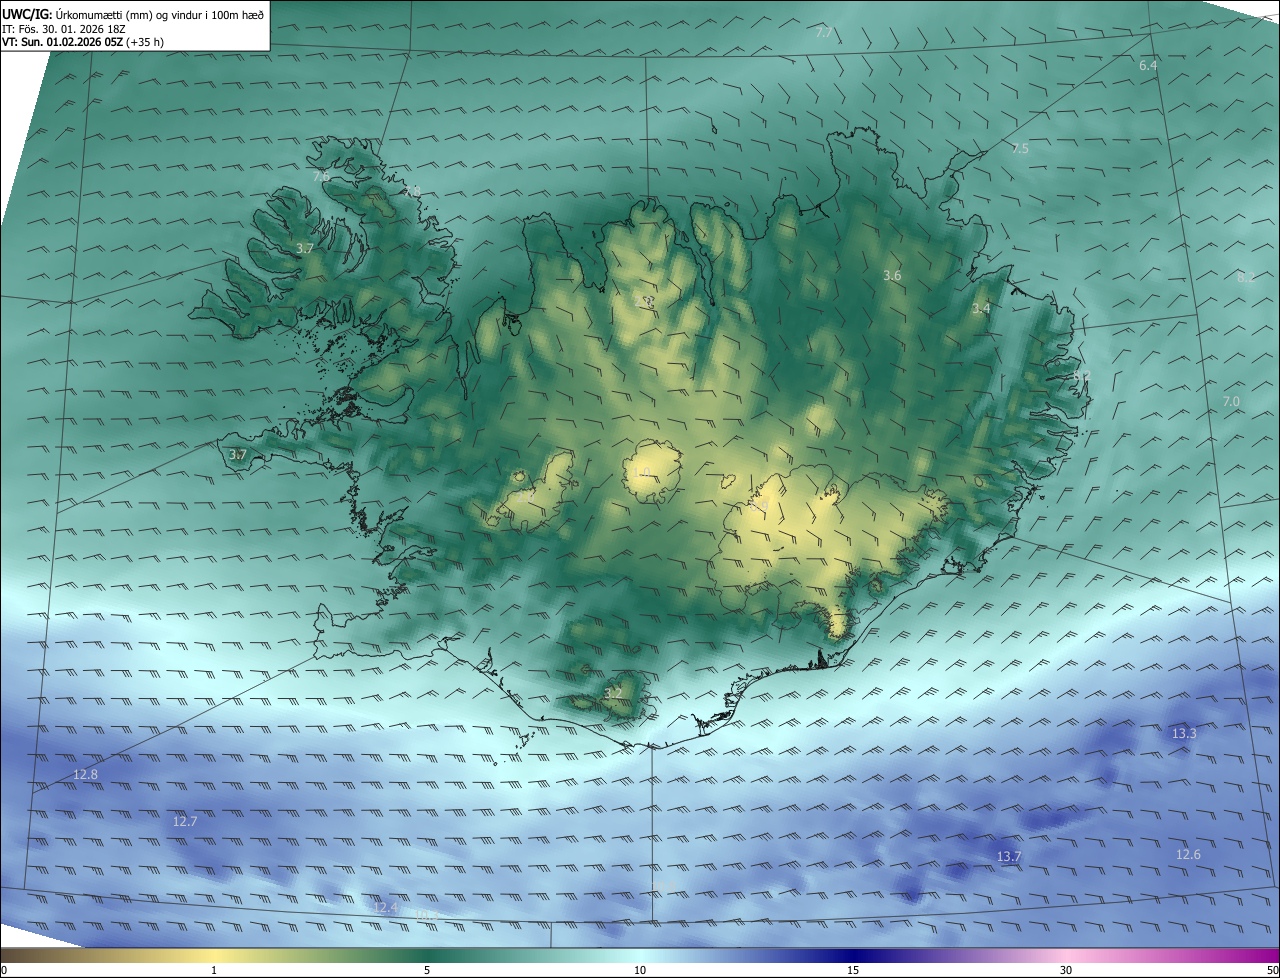This screenshot has height=978, width=1280.
Task: Click the 13.3 value label
Action: [1184, 733]
